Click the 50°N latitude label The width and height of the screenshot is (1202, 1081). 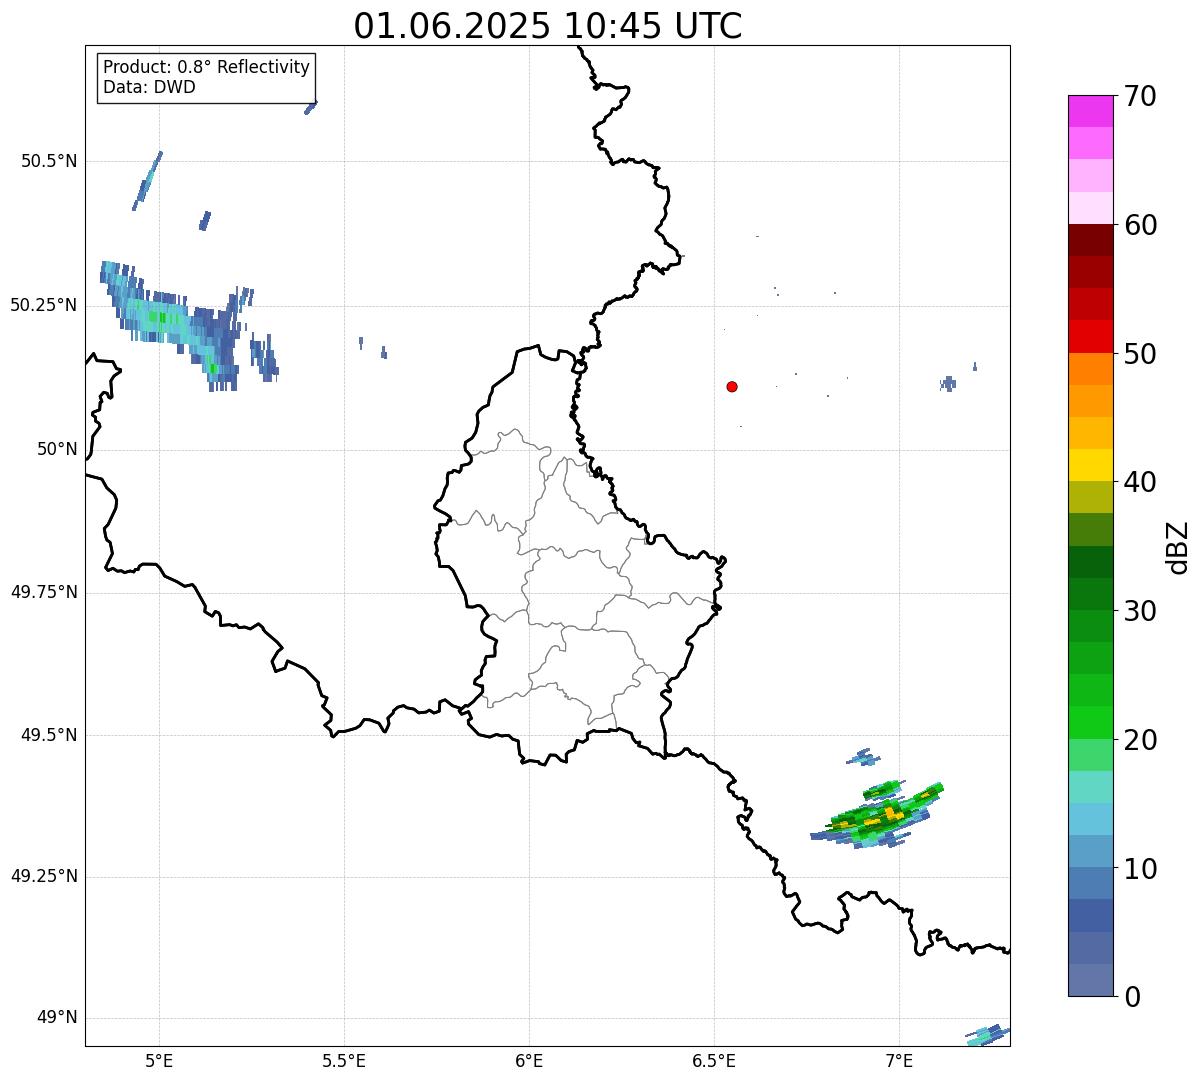tap(57, 449)
